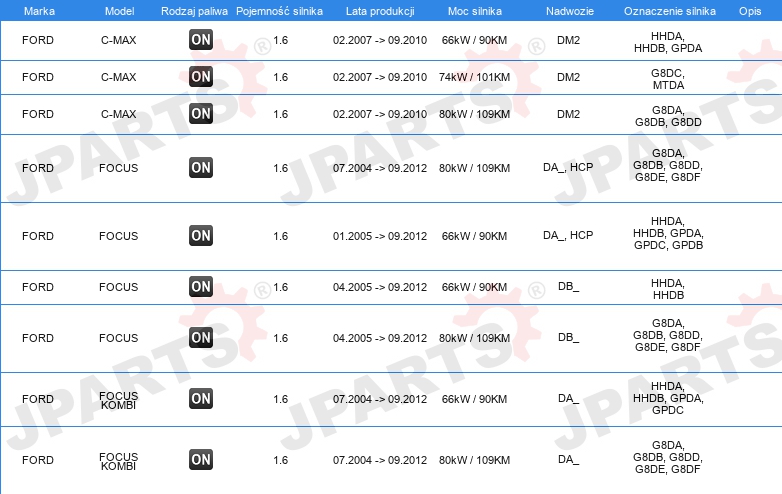Click DA_, HCP body in the 66kW FOCUS row
The width and height of the screenshot is (782, 494).
tap(568, 235)
